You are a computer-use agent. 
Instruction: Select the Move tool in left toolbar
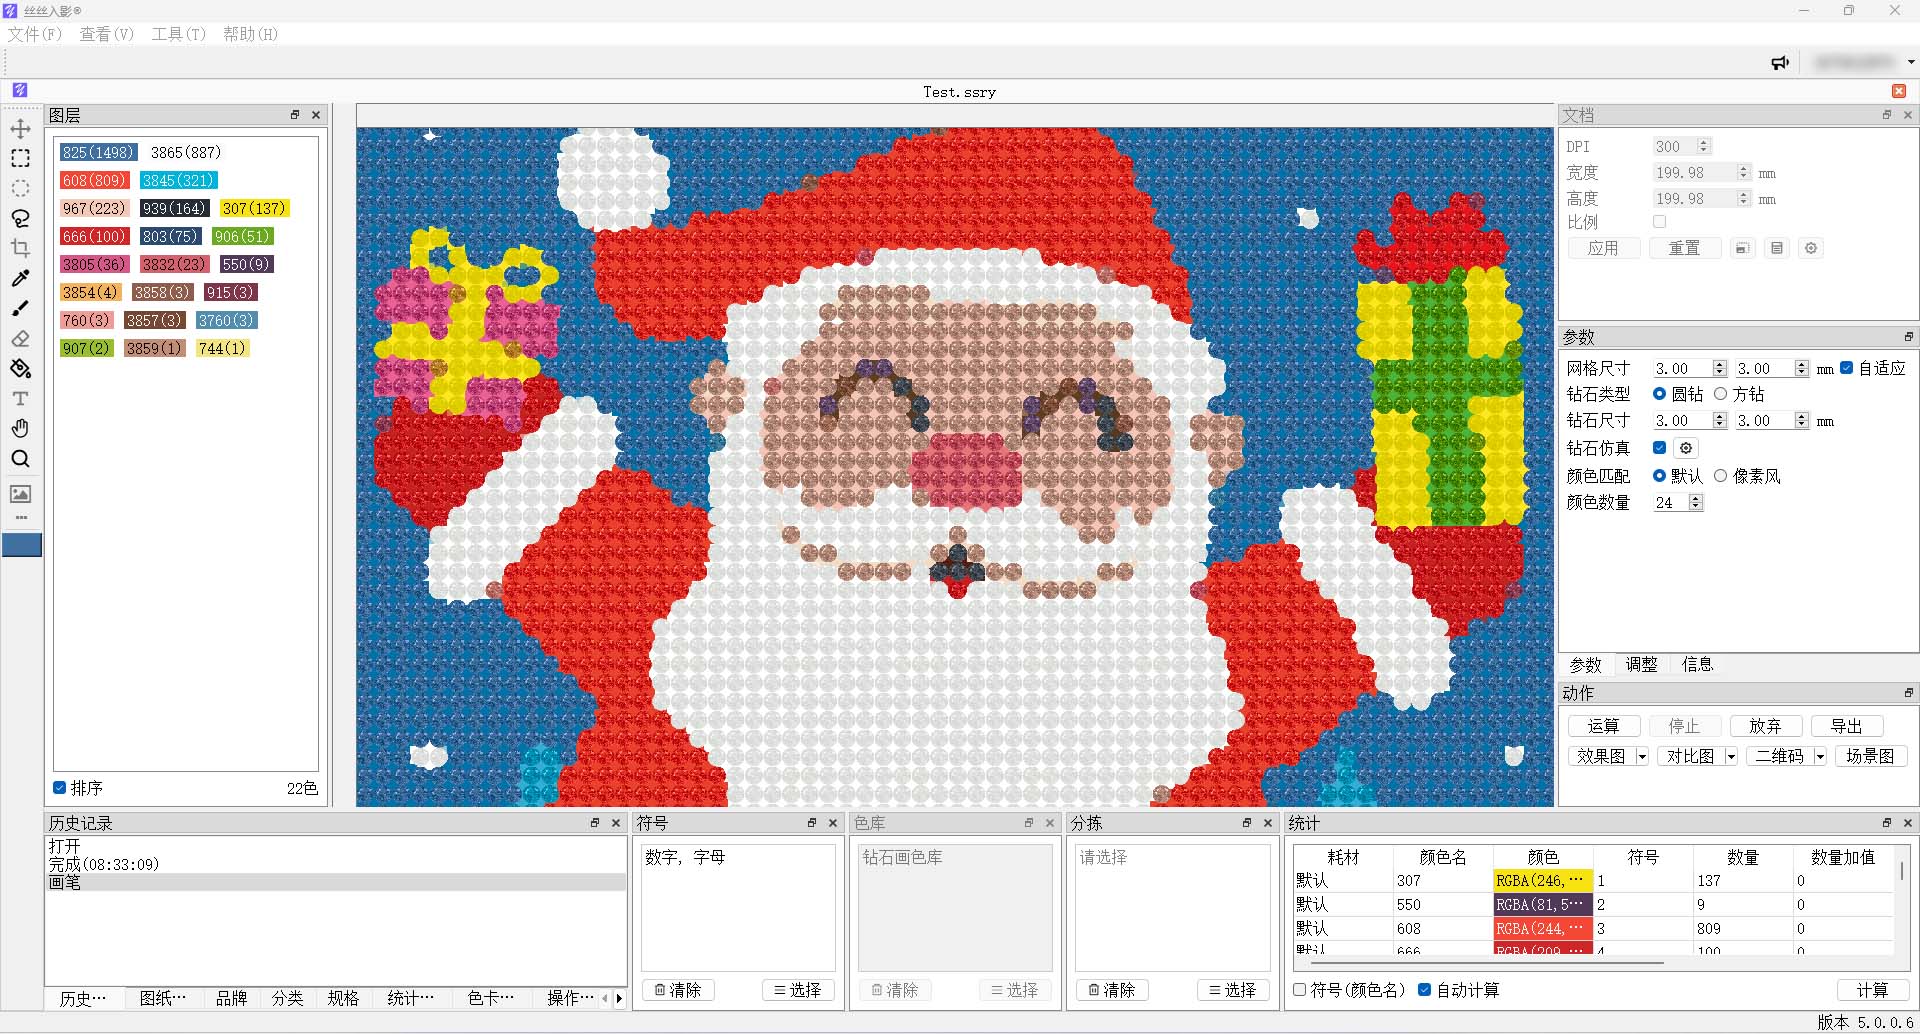20,129
